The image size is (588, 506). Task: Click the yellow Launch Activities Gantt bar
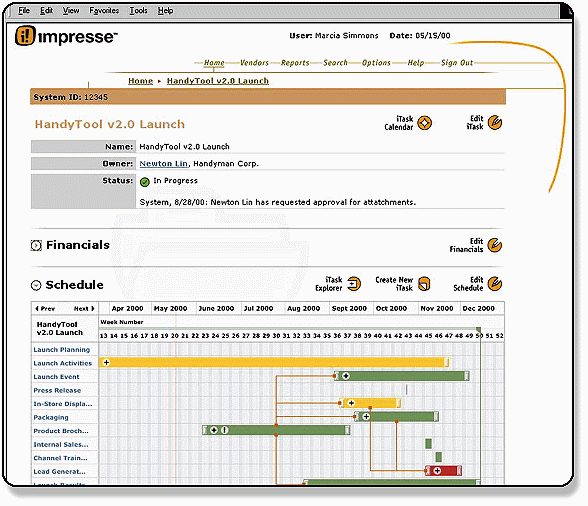(274, 362)
